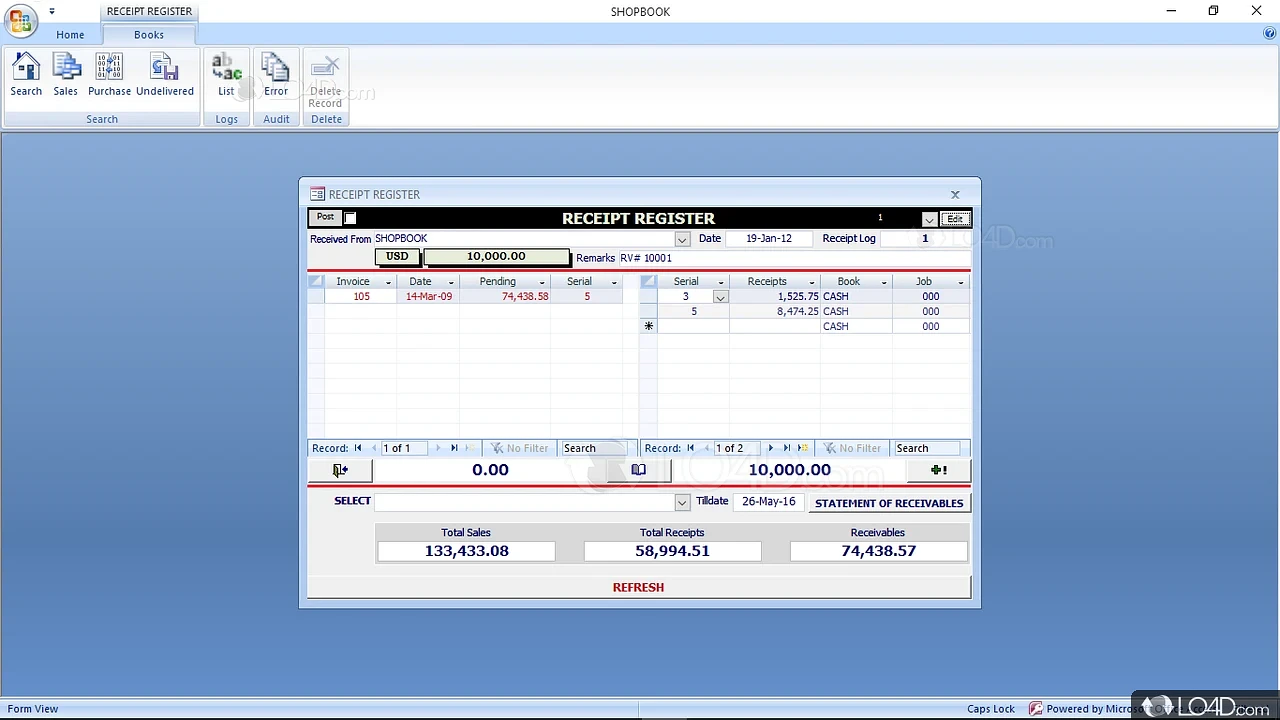
Task: Open Pending column filter arrow
Action: click(542, 282)
